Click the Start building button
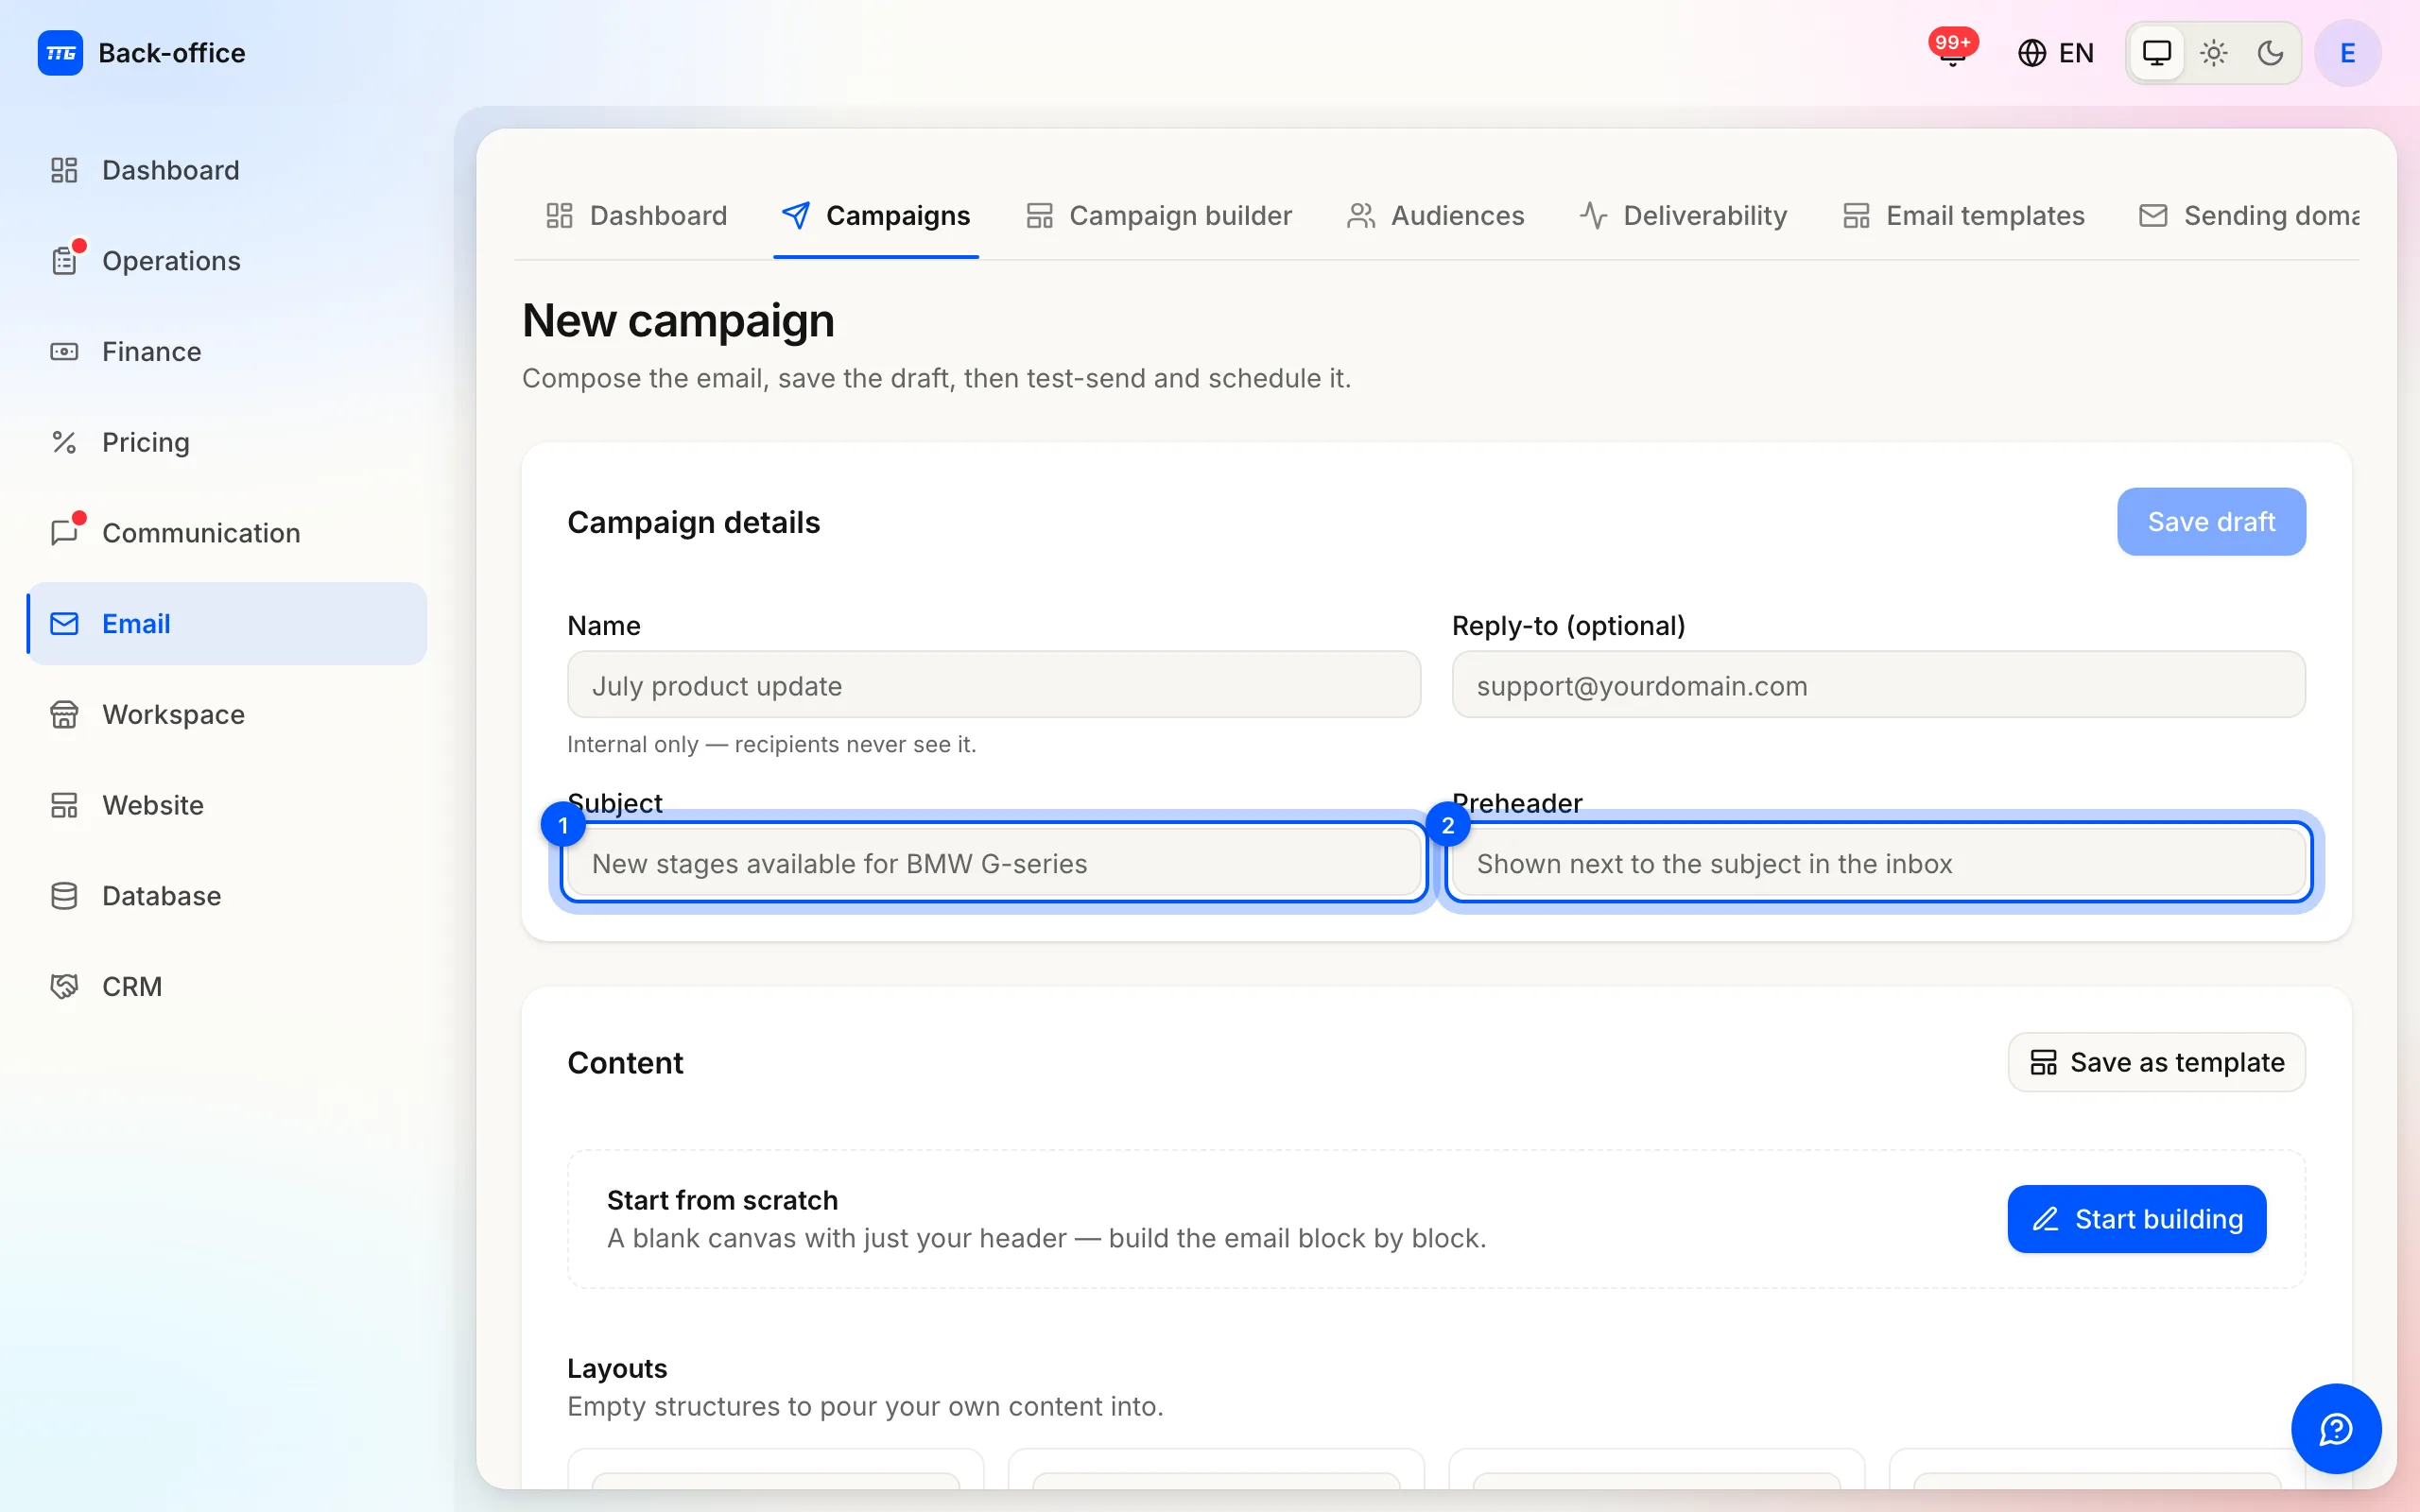The height and width of the screenshot is (1512, 2420). coord(2137,1219)
